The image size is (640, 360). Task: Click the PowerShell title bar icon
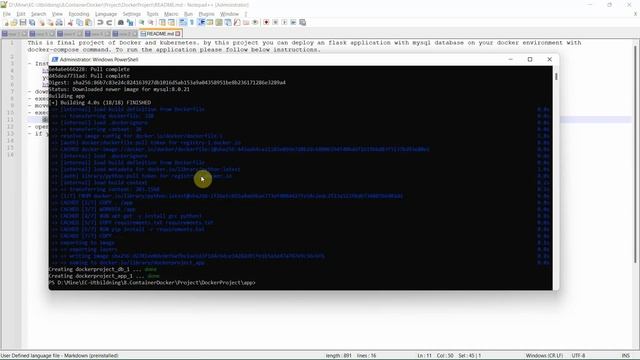55,60
